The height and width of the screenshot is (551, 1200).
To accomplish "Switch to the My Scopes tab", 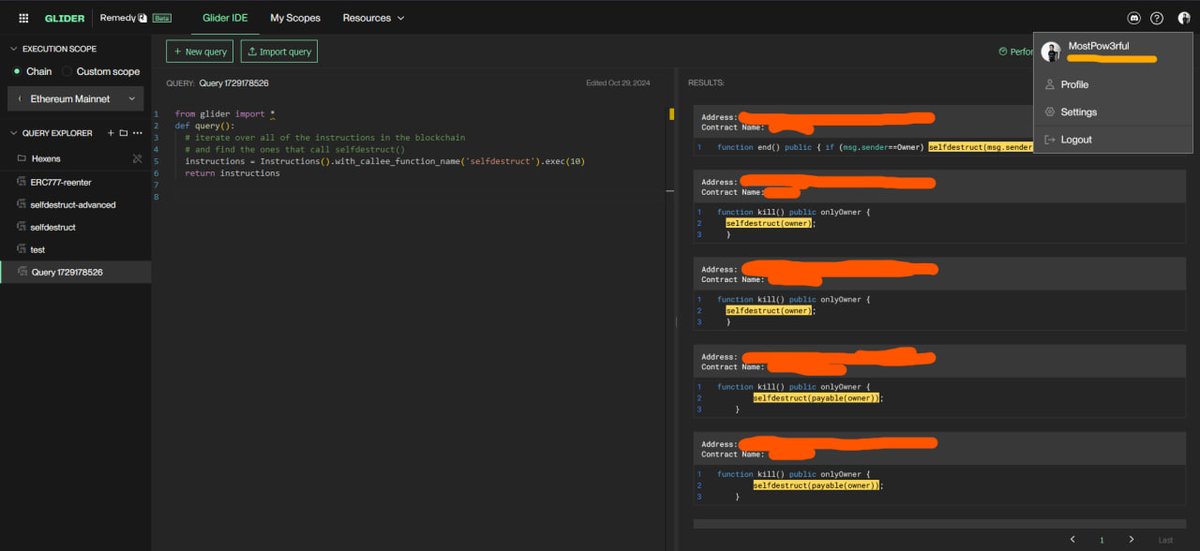I will pos(295,18).
